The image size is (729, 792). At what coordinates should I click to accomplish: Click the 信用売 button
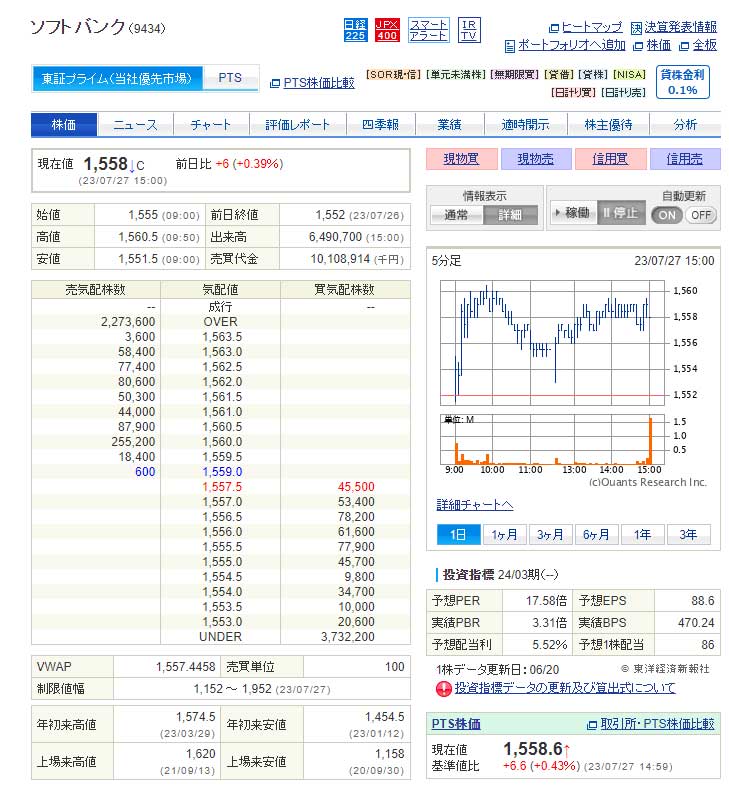click(x=685, y=159)
